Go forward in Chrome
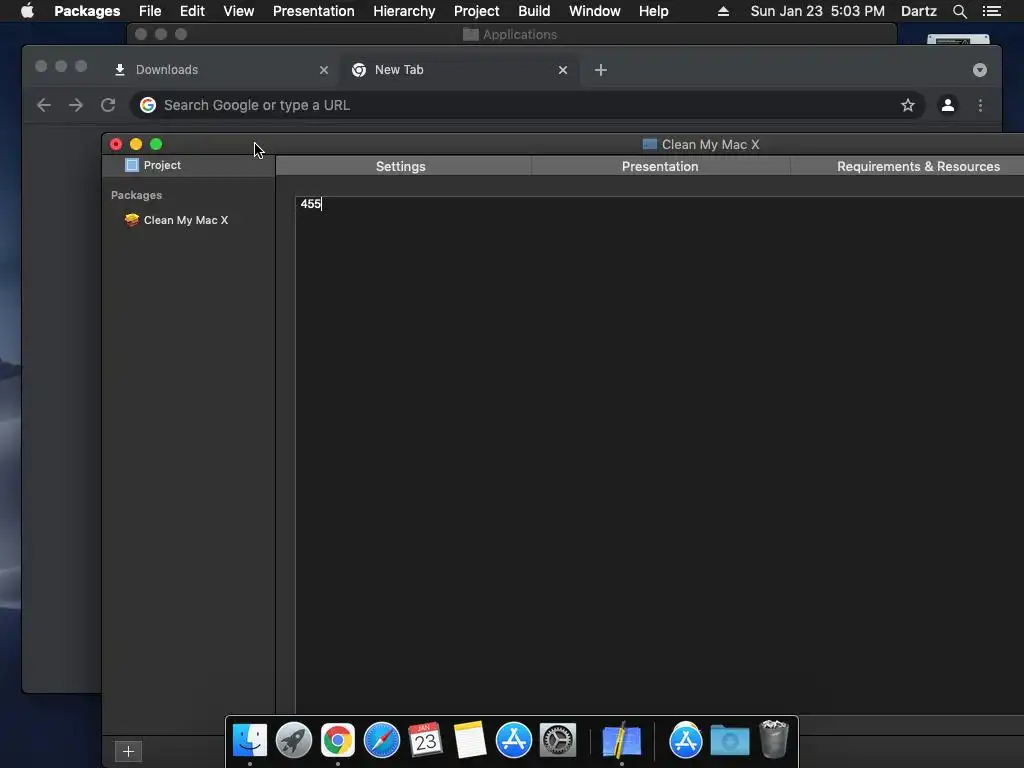The width and height of the screenshot is (1024, 768). coord(76,105)
